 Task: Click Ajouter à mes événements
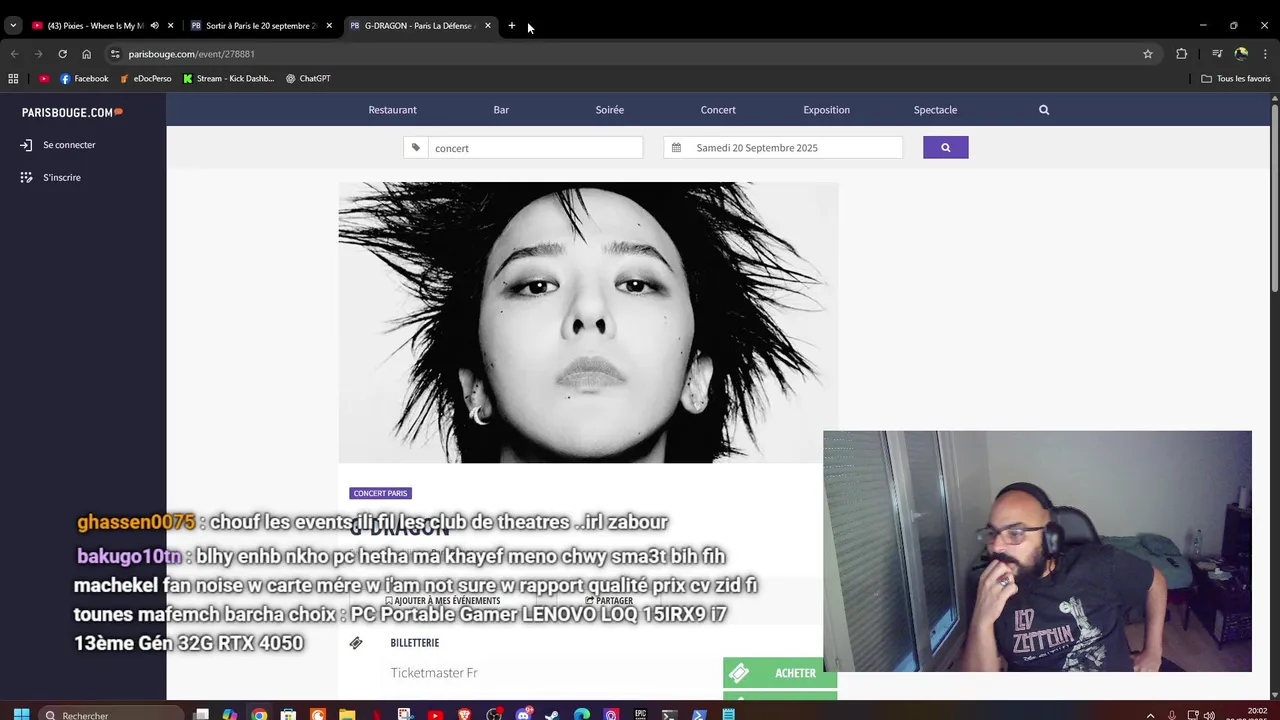click(x=442, y=601)
